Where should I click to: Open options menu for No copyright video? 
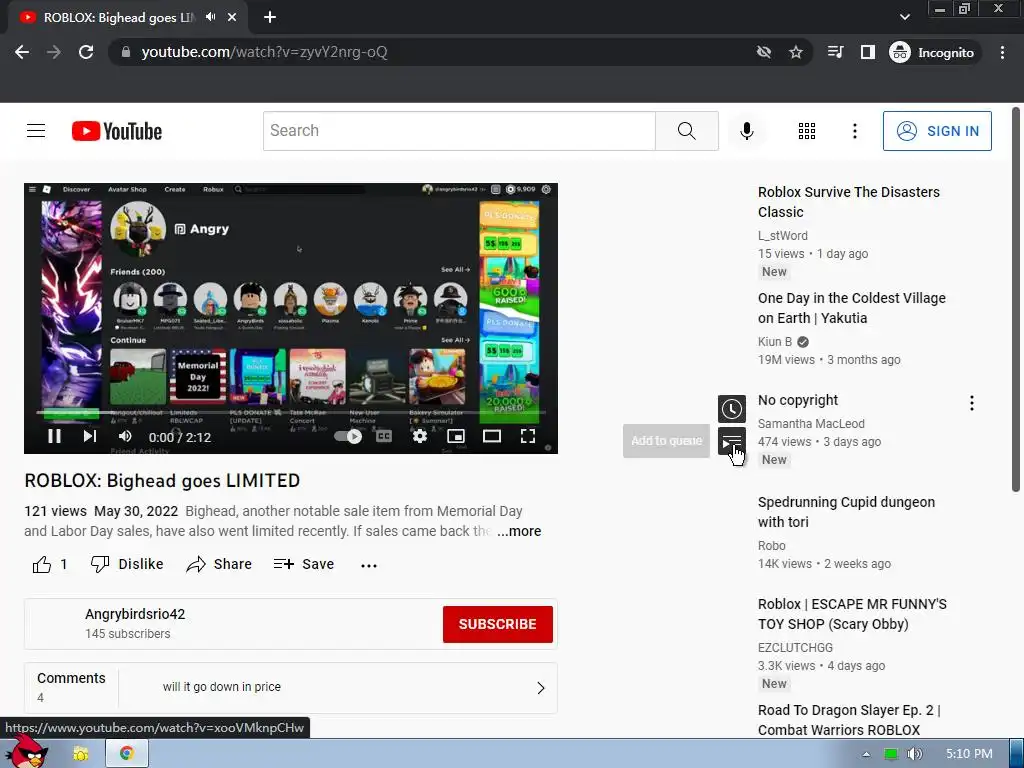[x=972, y=403]
